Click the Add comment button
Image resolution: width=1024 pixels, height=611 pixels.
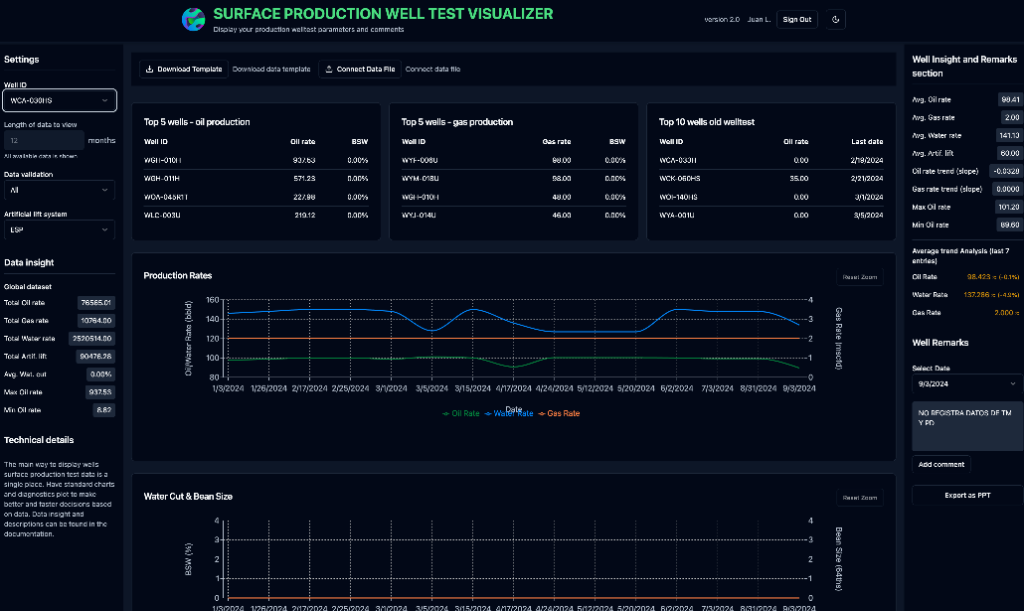tap(941, 465)
